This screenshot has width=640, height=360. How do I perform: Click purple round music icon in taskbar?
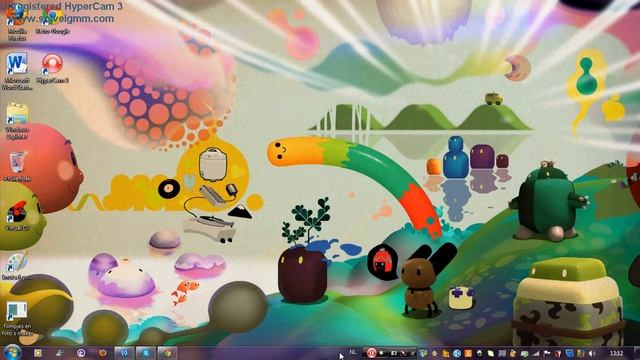click(81, 353)
